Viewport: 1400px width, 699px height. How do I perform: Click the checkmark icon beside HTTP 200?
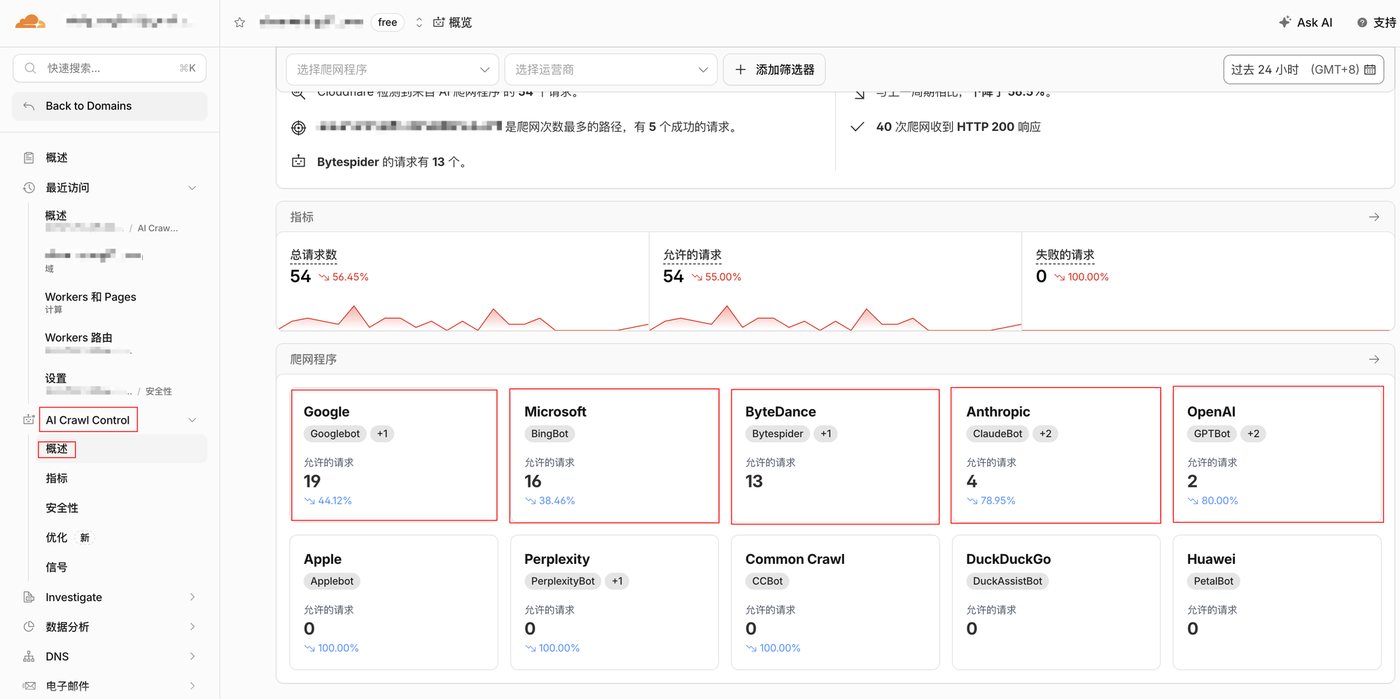[857, 127]
